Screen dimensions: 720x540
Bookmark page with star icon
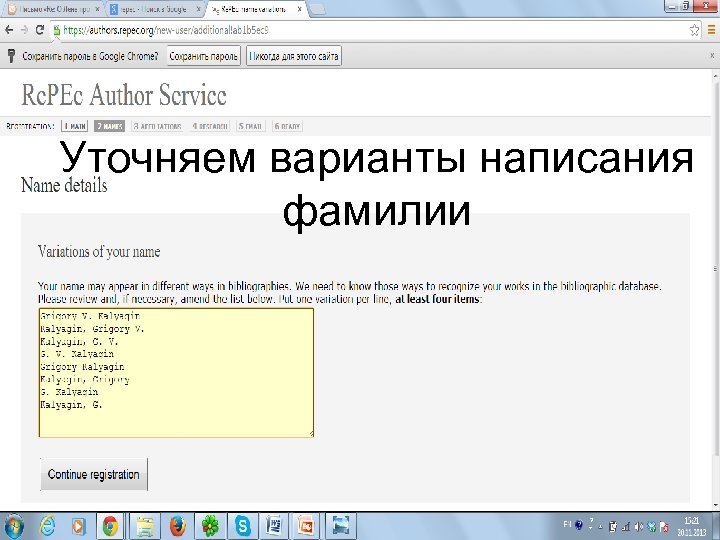[x=694, y=30]
